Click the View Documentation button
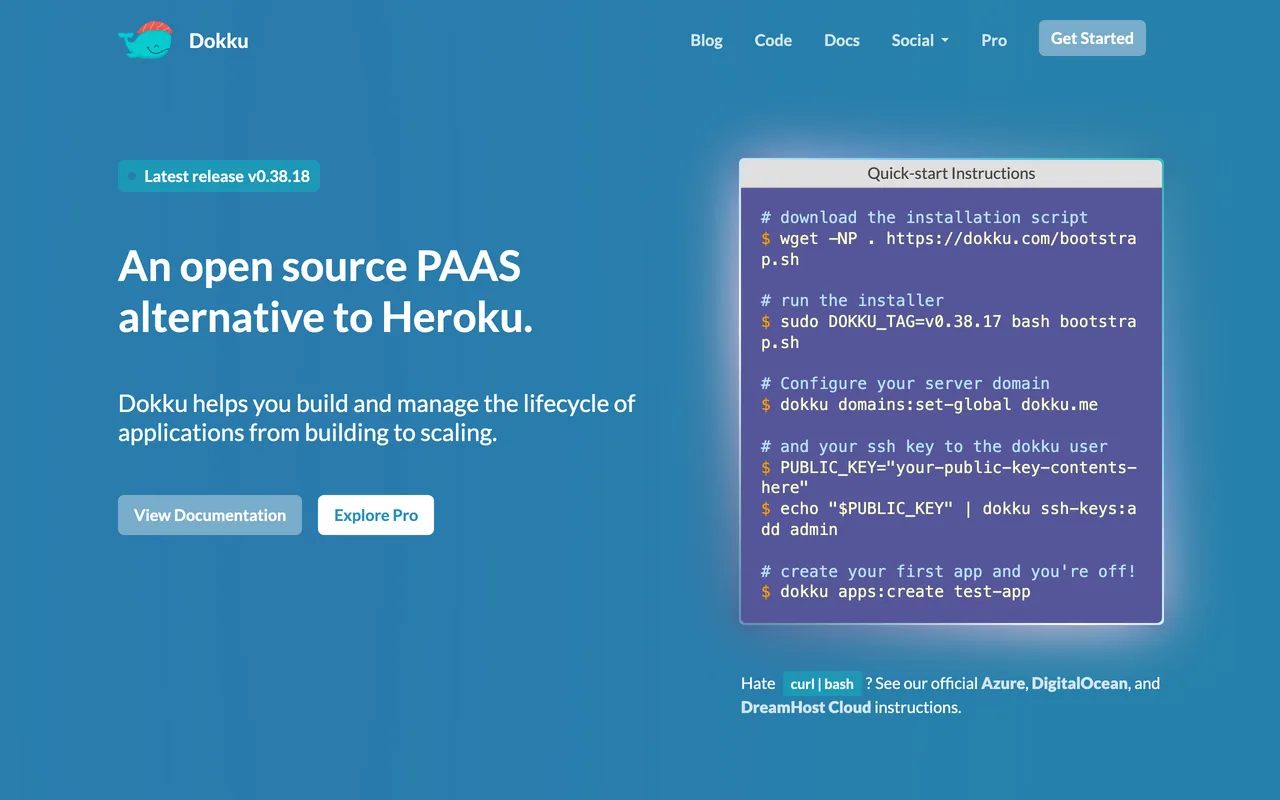 coord(210,515)
